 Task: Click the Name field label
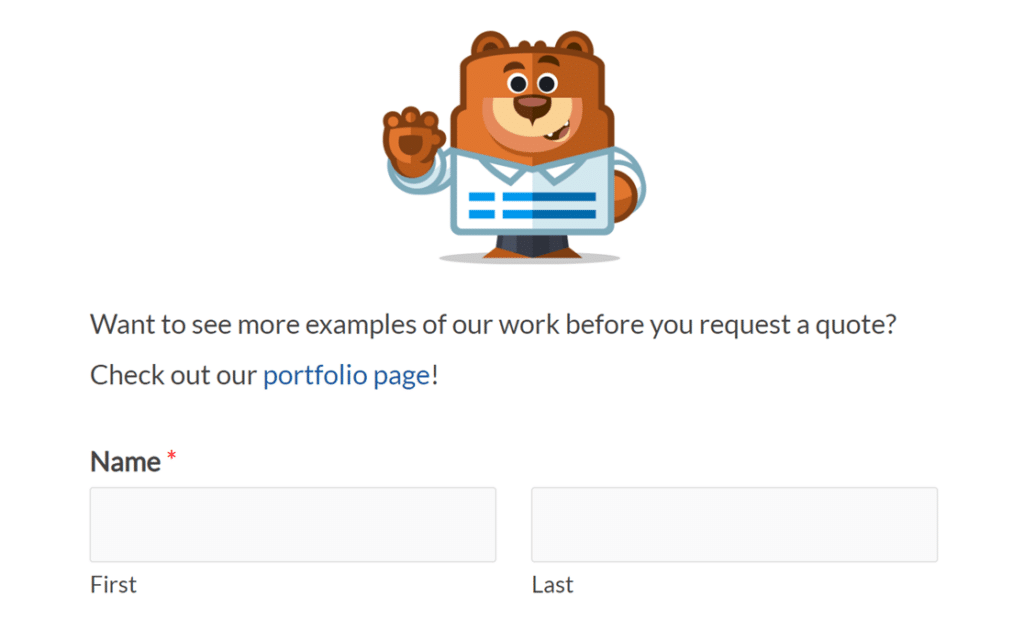(x=125, y=462)
